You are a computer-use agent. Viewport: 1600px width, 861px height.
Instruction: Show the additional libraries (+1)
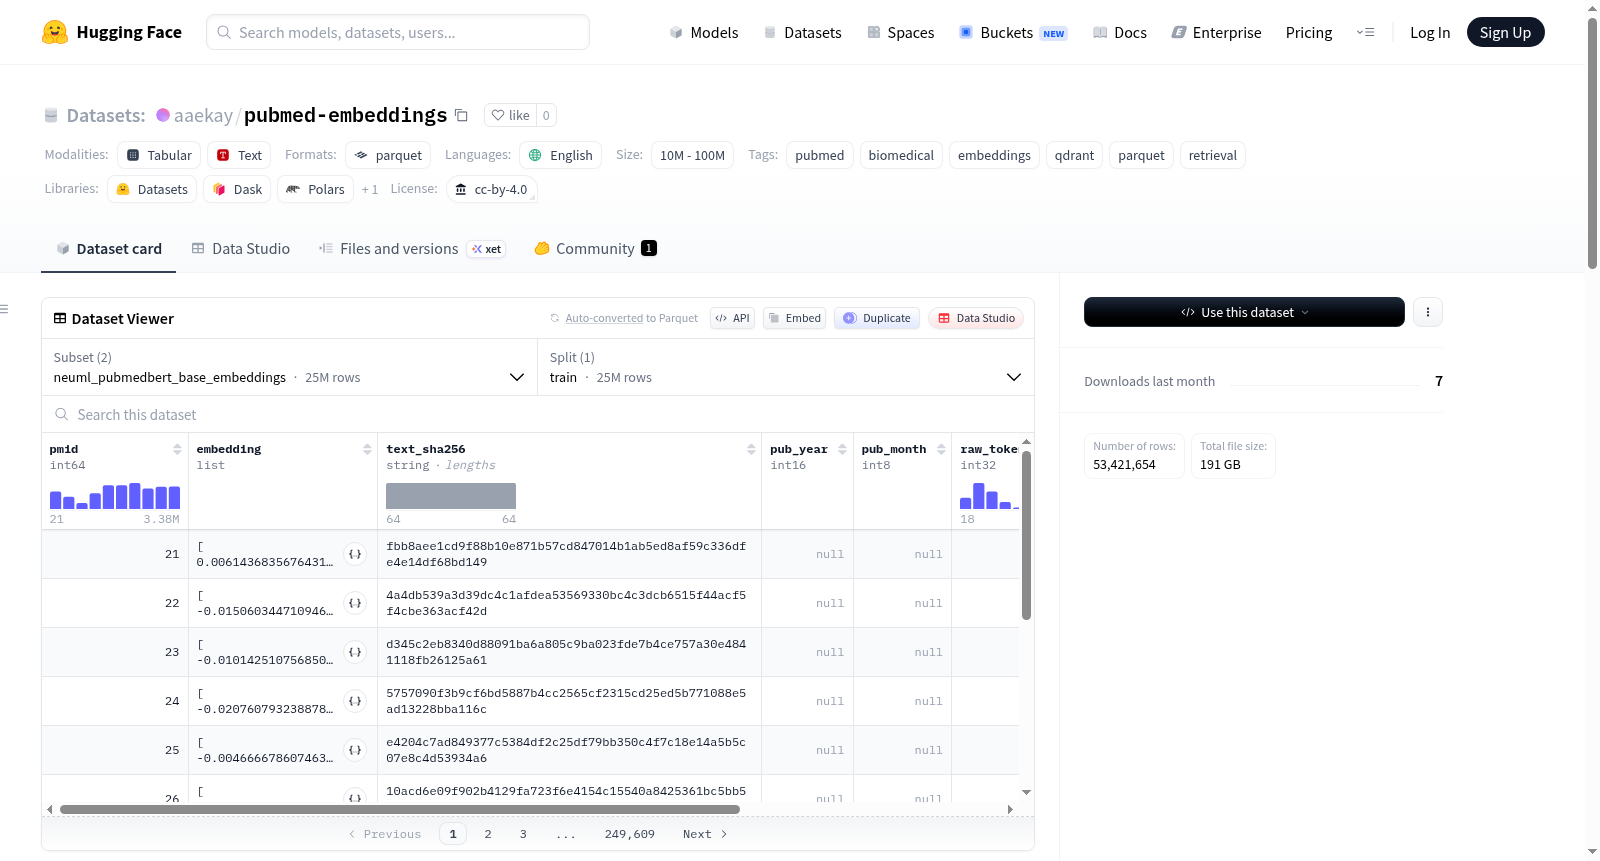(370, 189)
